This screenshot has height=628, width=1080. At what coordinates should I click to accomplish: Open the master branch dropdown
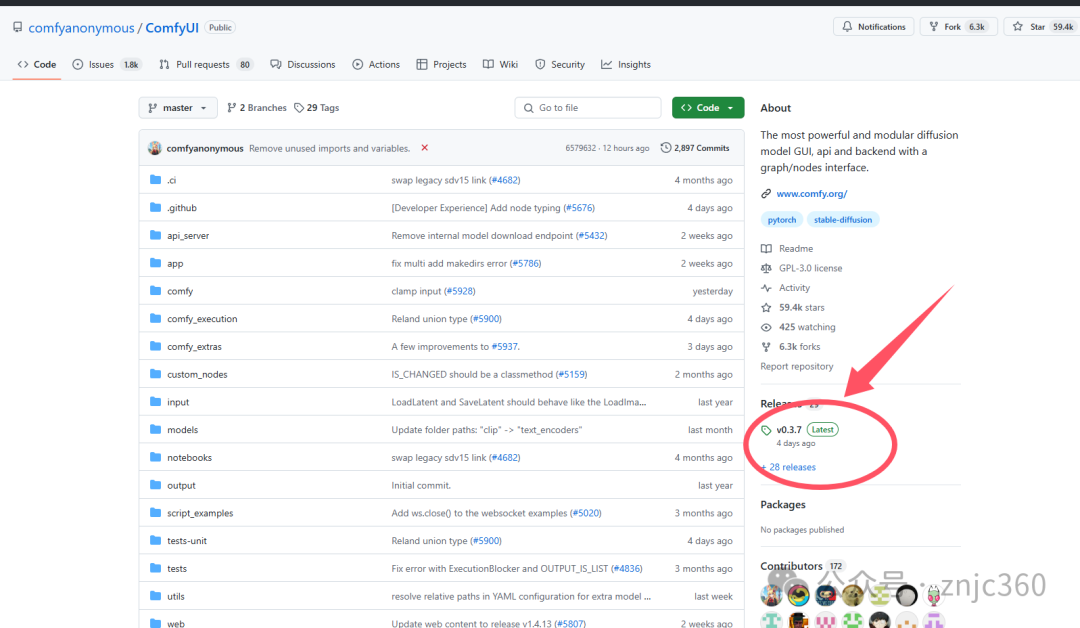pyautogui.click(x=178, y=107)
